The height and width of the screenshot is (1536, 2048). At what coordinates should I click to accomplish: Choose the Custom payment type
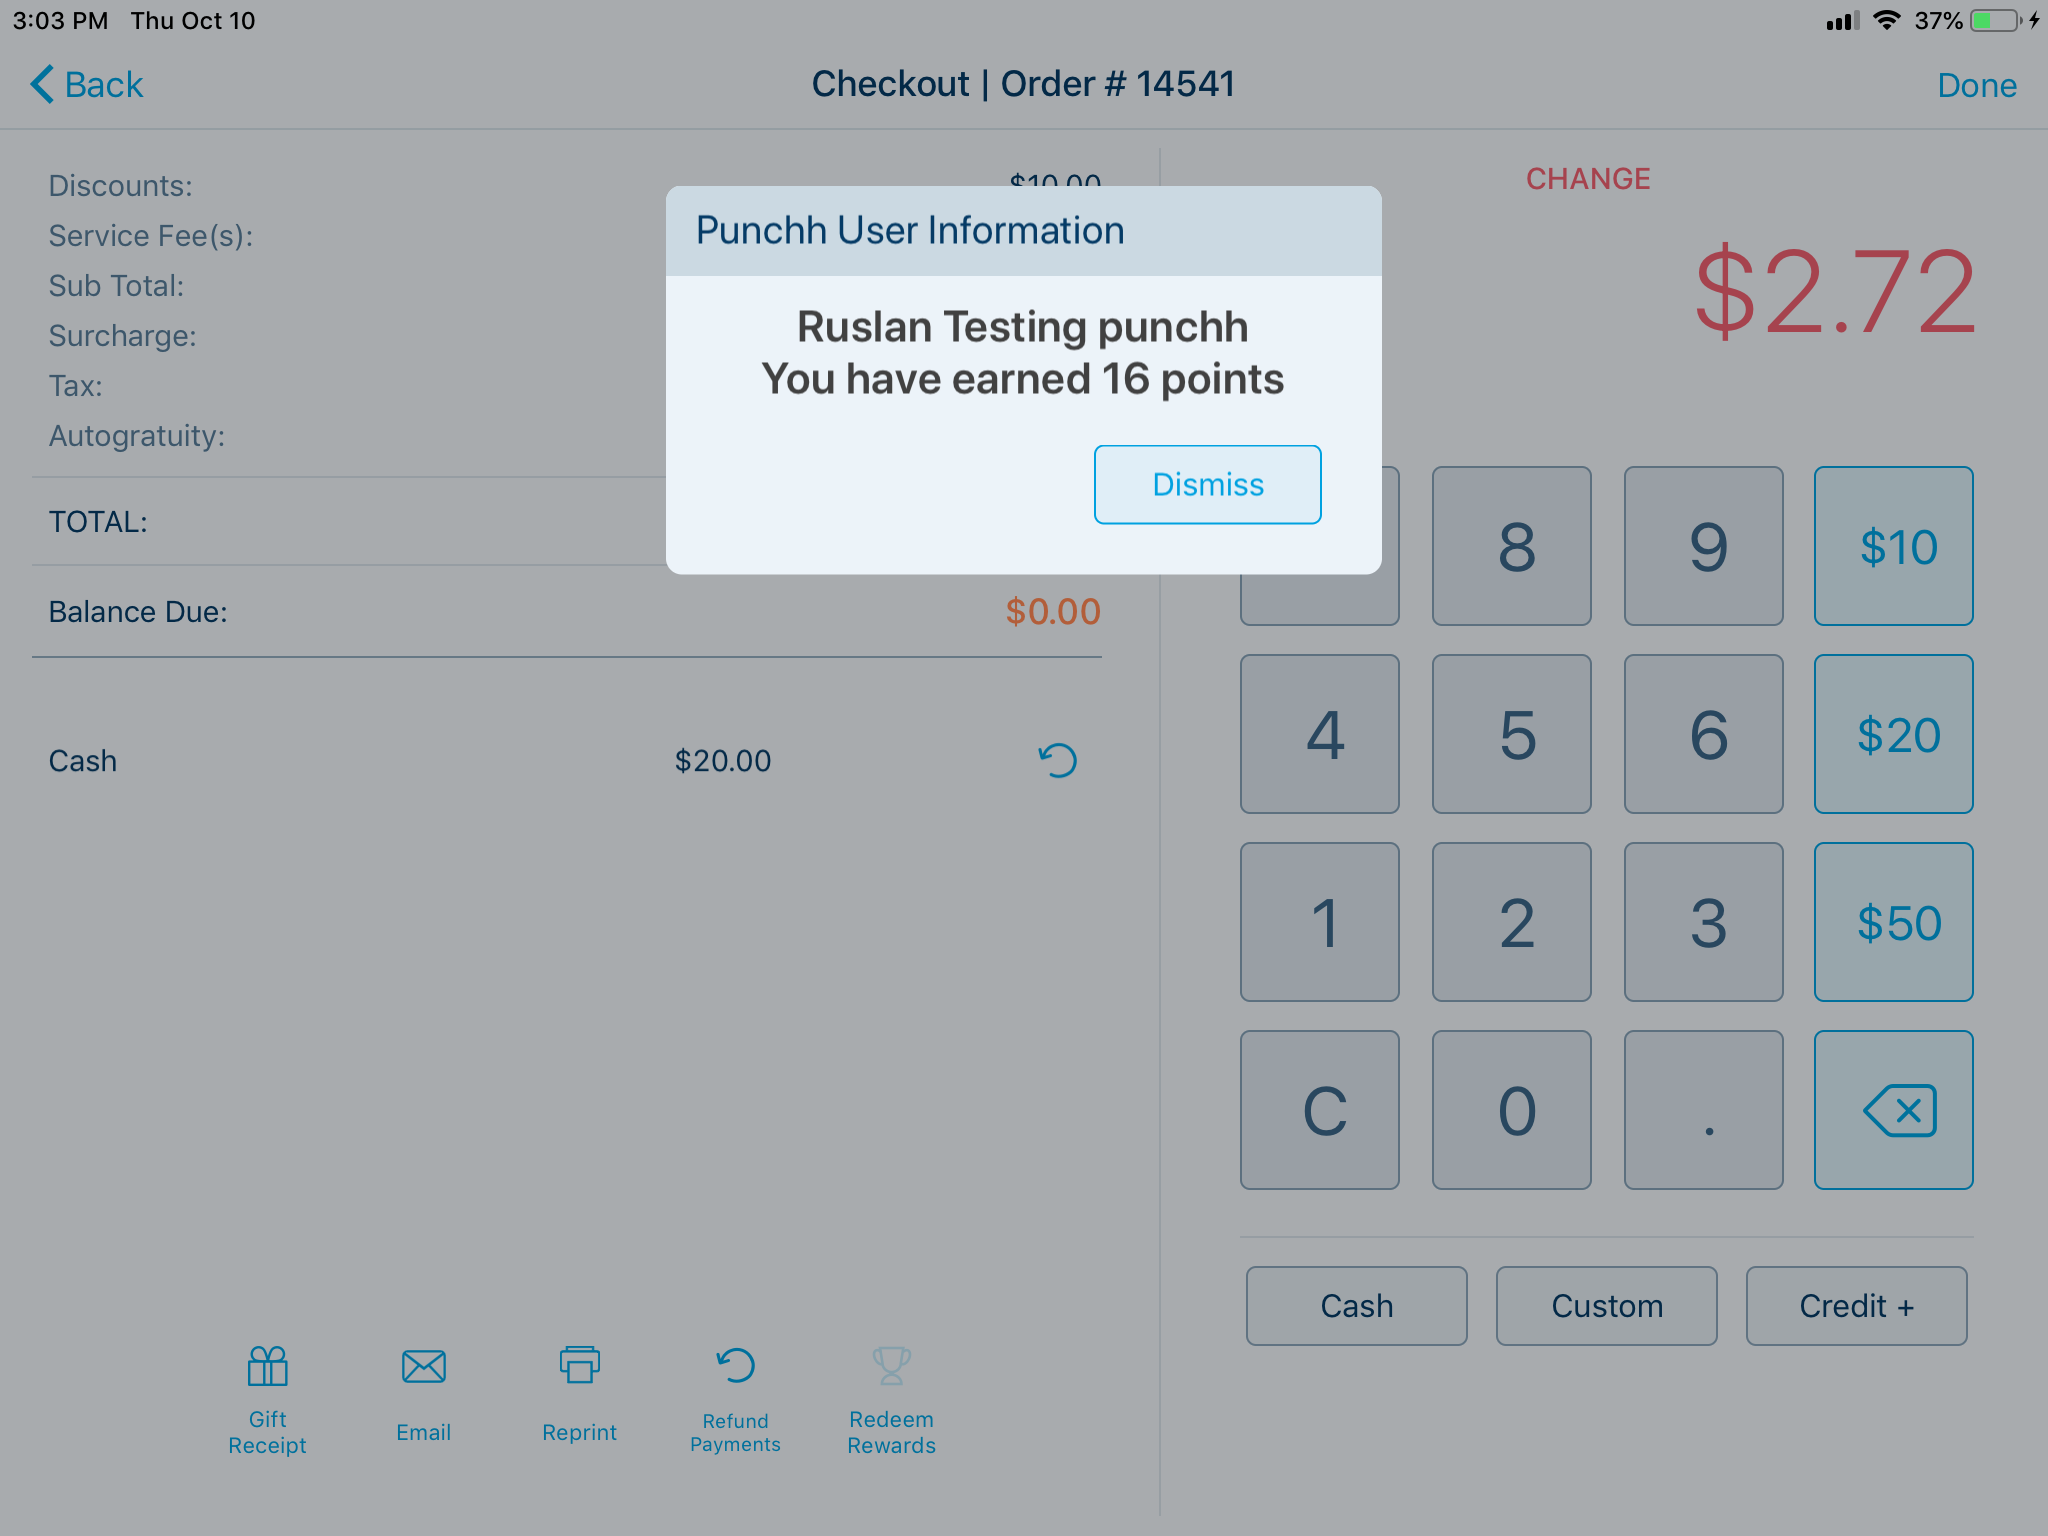click(x=1606, y=1306)
